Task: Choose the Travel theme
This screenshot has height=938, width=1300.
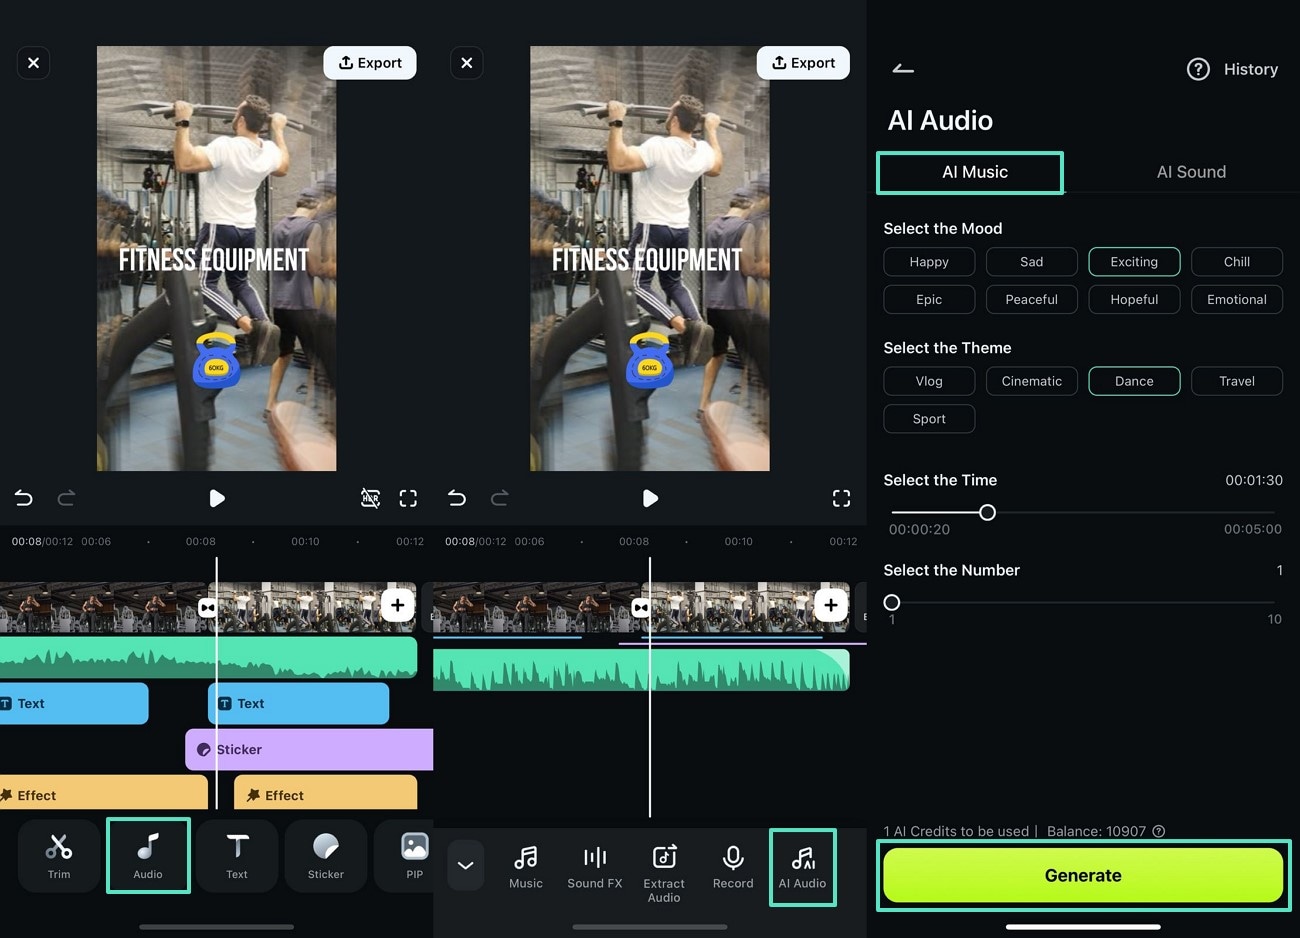Action: [x=1237, y=381]
